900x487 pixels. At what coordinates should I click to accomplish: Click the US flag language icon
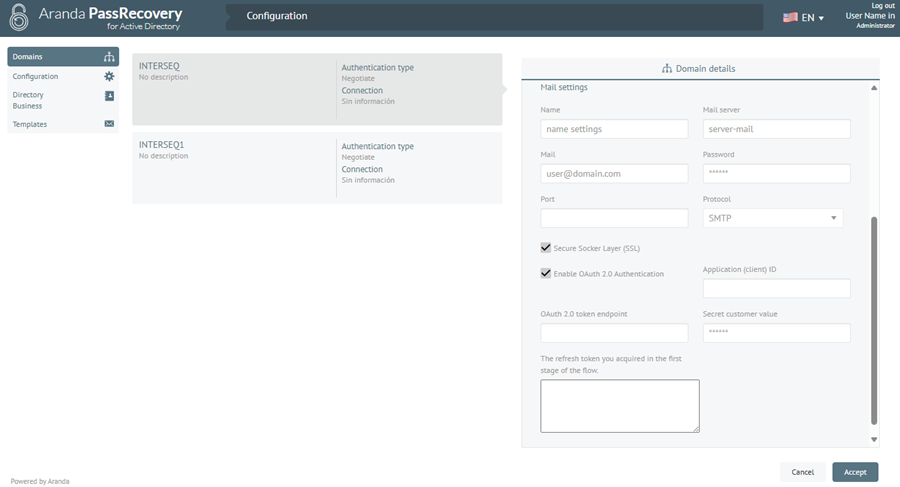point(790,17)
